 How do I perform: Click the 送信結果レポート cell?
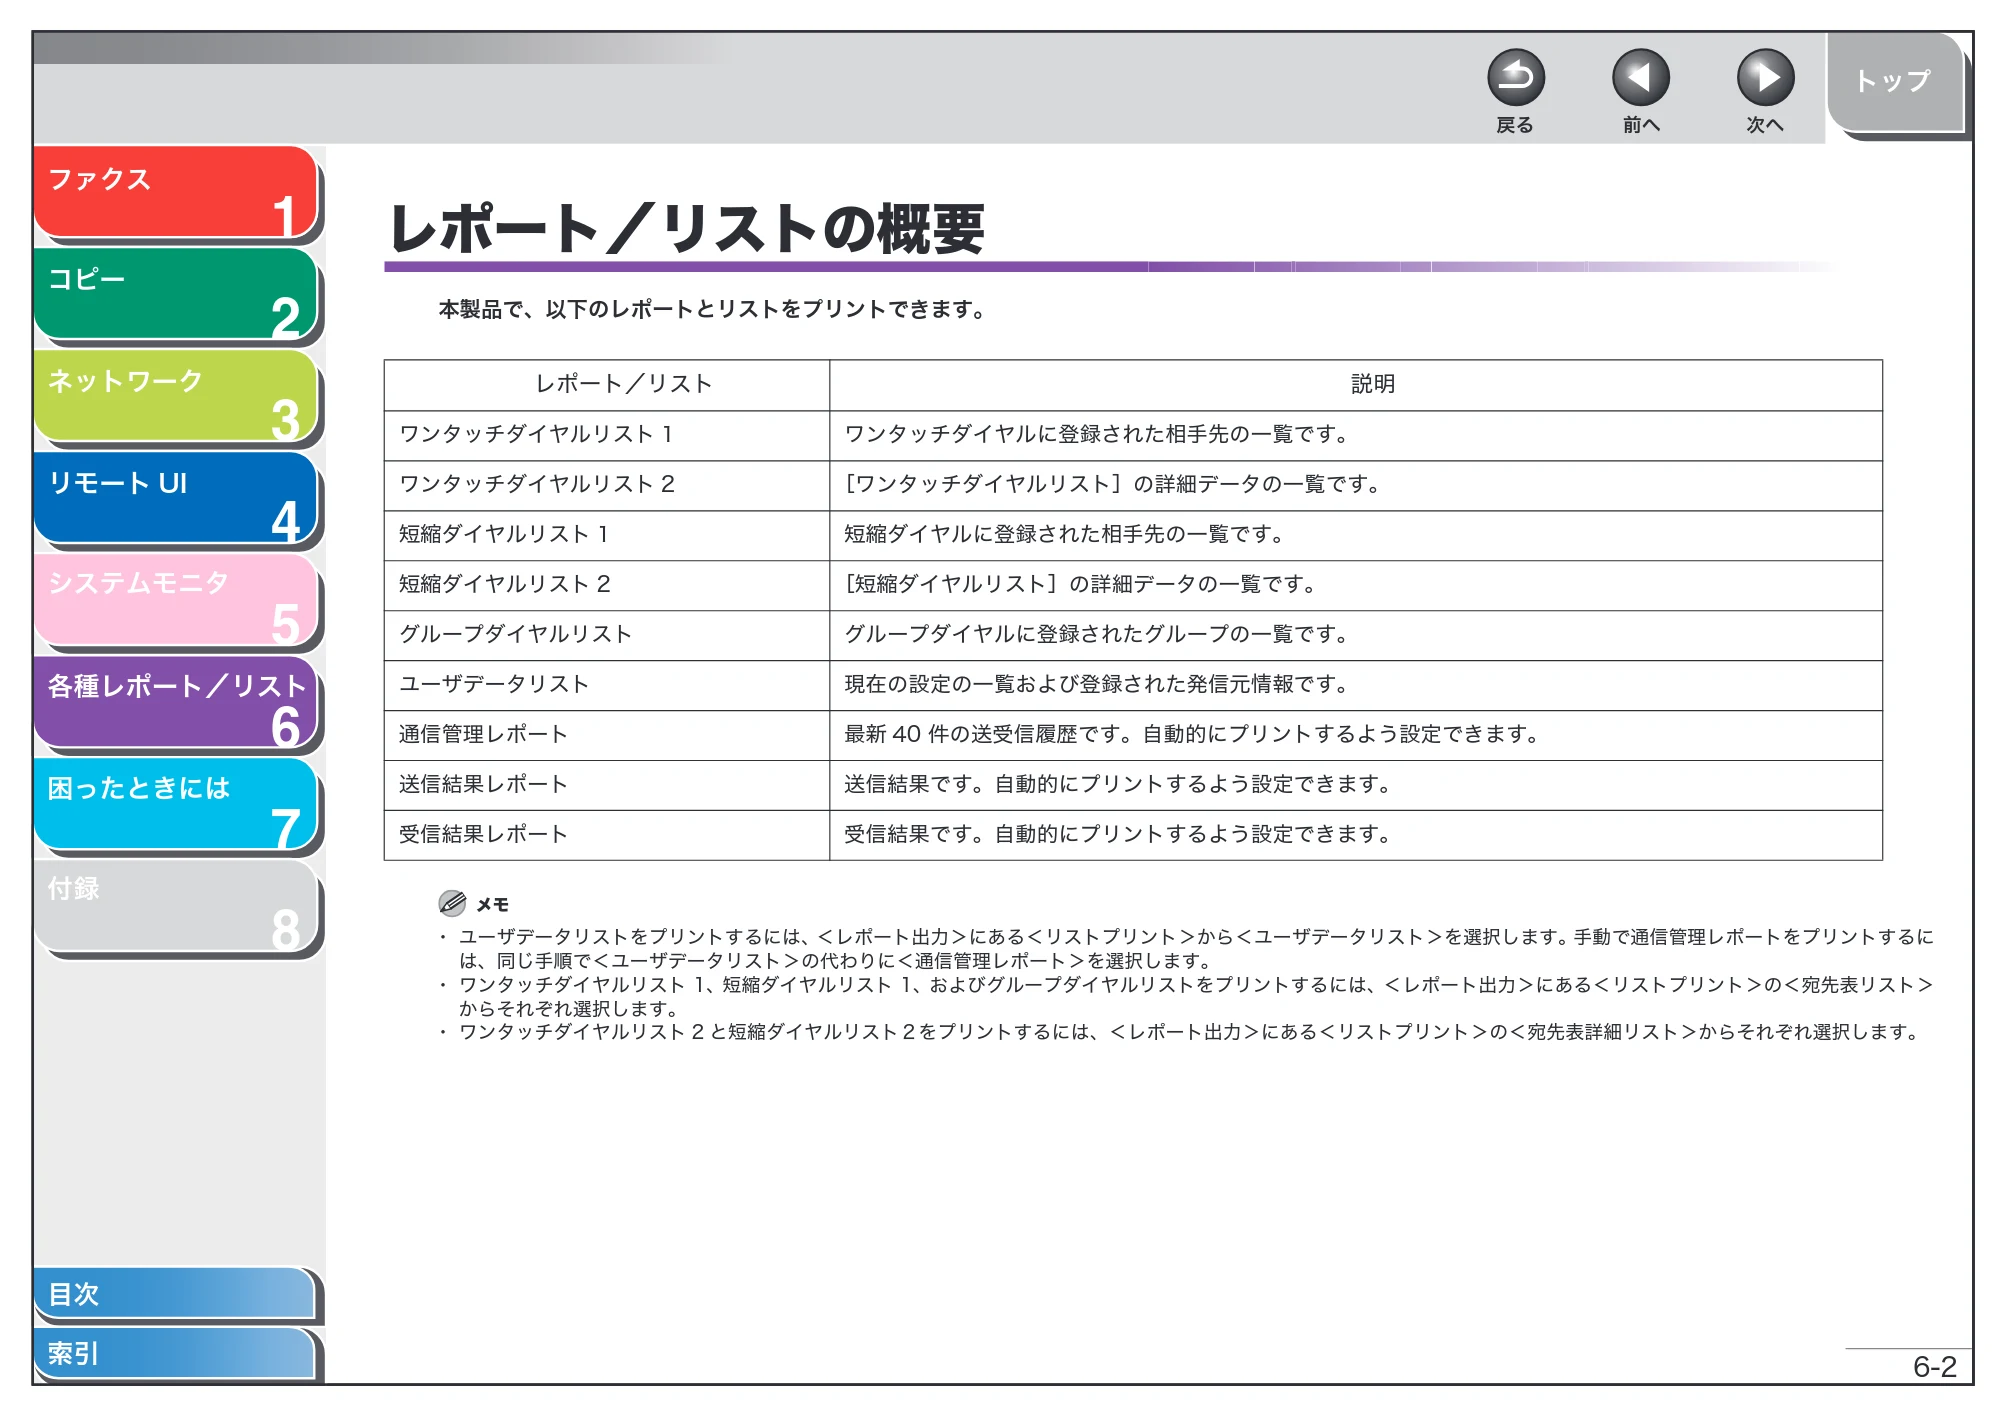point(607,785)
